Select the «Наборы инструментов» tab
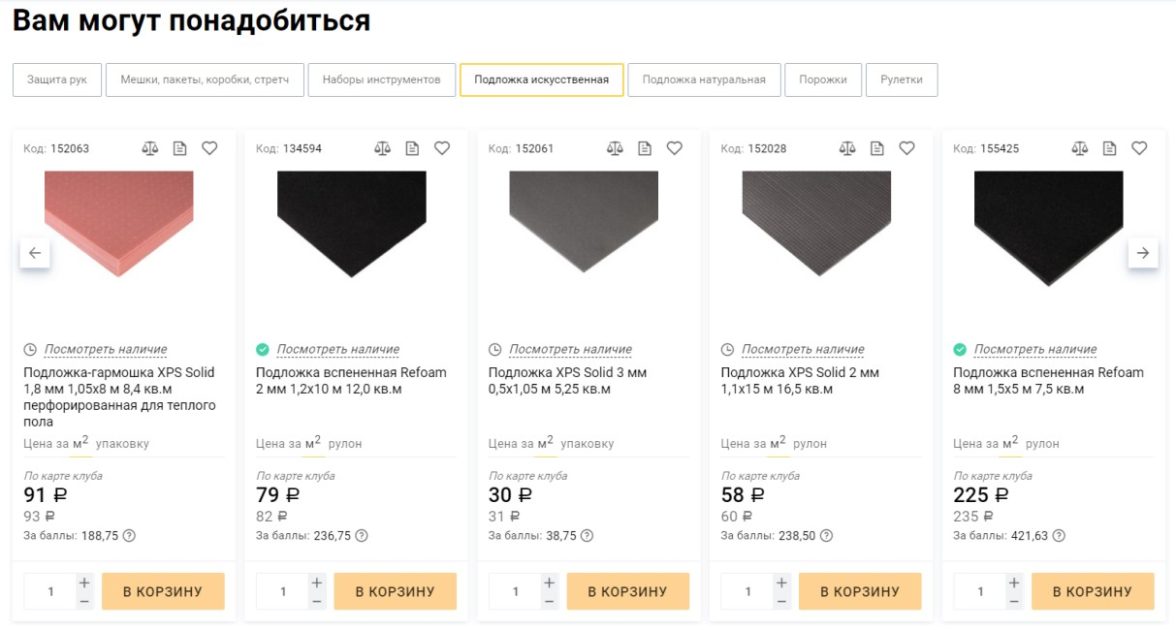This screenshot has height=630, width=1176. [381, 80]
